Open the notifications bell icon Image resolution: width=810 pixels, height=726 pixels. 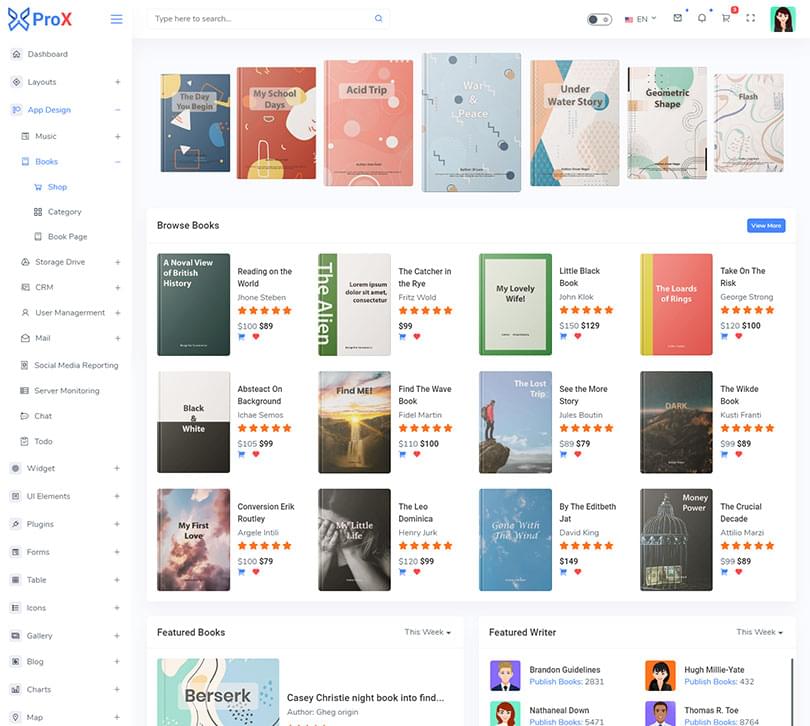(702, 19)
